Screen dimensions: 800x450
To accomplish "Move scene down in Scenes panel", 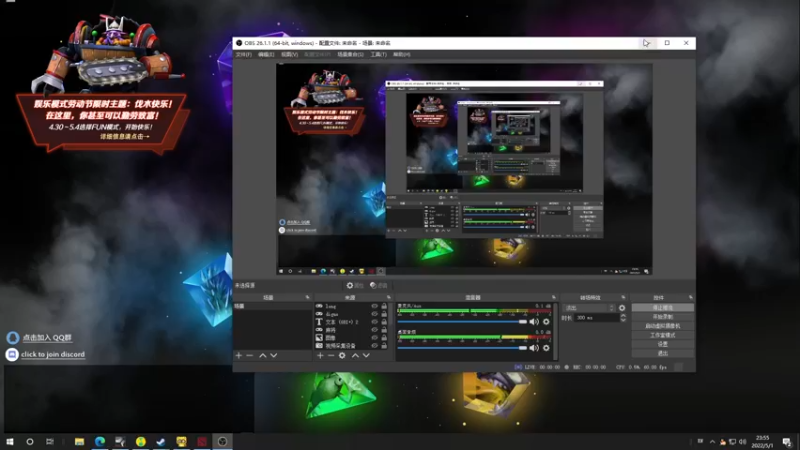I will tap(274, 355).
